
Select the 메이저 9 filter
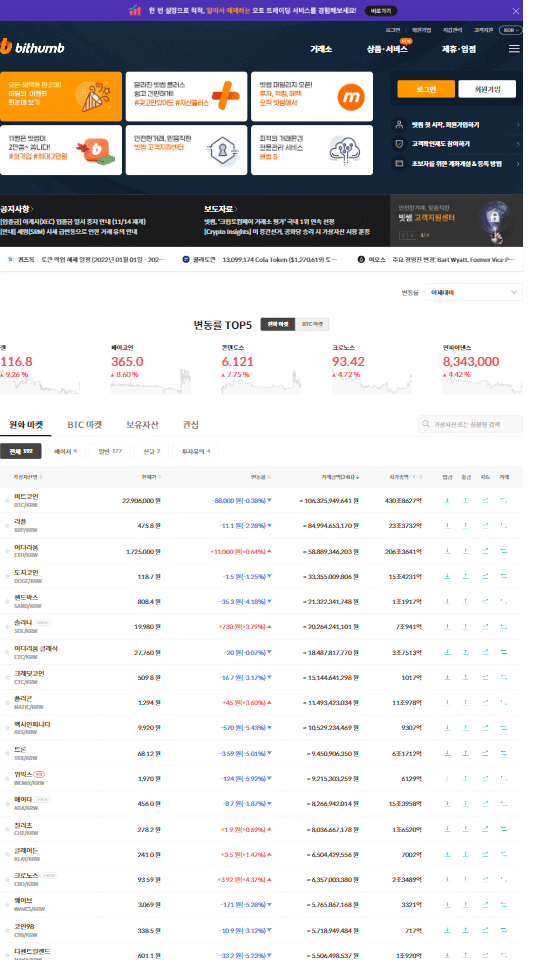(x=66, y=451)
